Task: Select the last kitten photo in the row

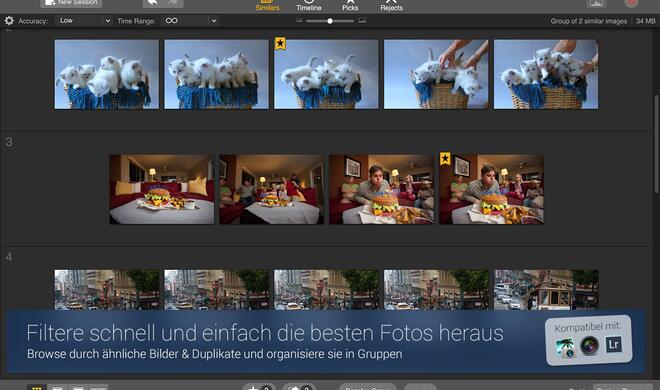Action: (546, 74)
